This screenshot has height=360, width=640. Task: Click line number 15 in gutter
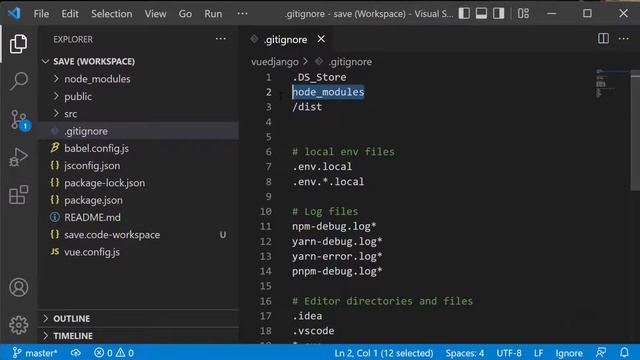pyautogui.click(x=265, y=286)
